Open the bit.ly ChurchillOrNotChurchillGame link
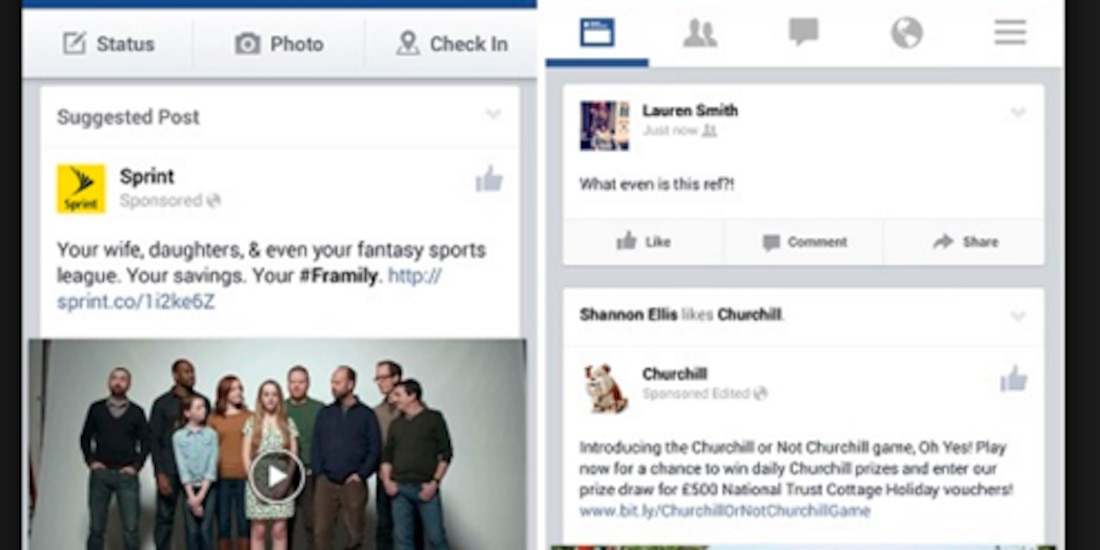This screenshot has height=550, width=1100. 725,511
